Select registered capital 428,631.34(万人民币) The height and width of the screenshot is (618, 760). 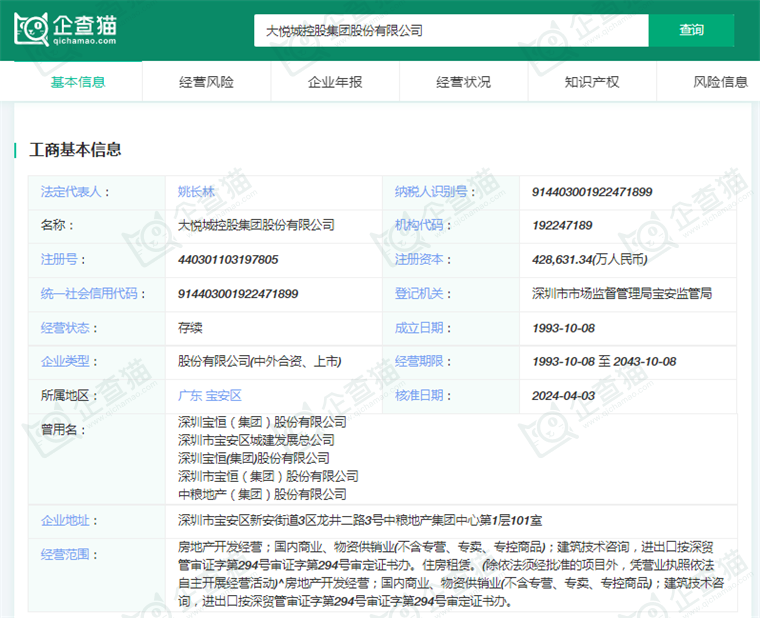point(589,260)
